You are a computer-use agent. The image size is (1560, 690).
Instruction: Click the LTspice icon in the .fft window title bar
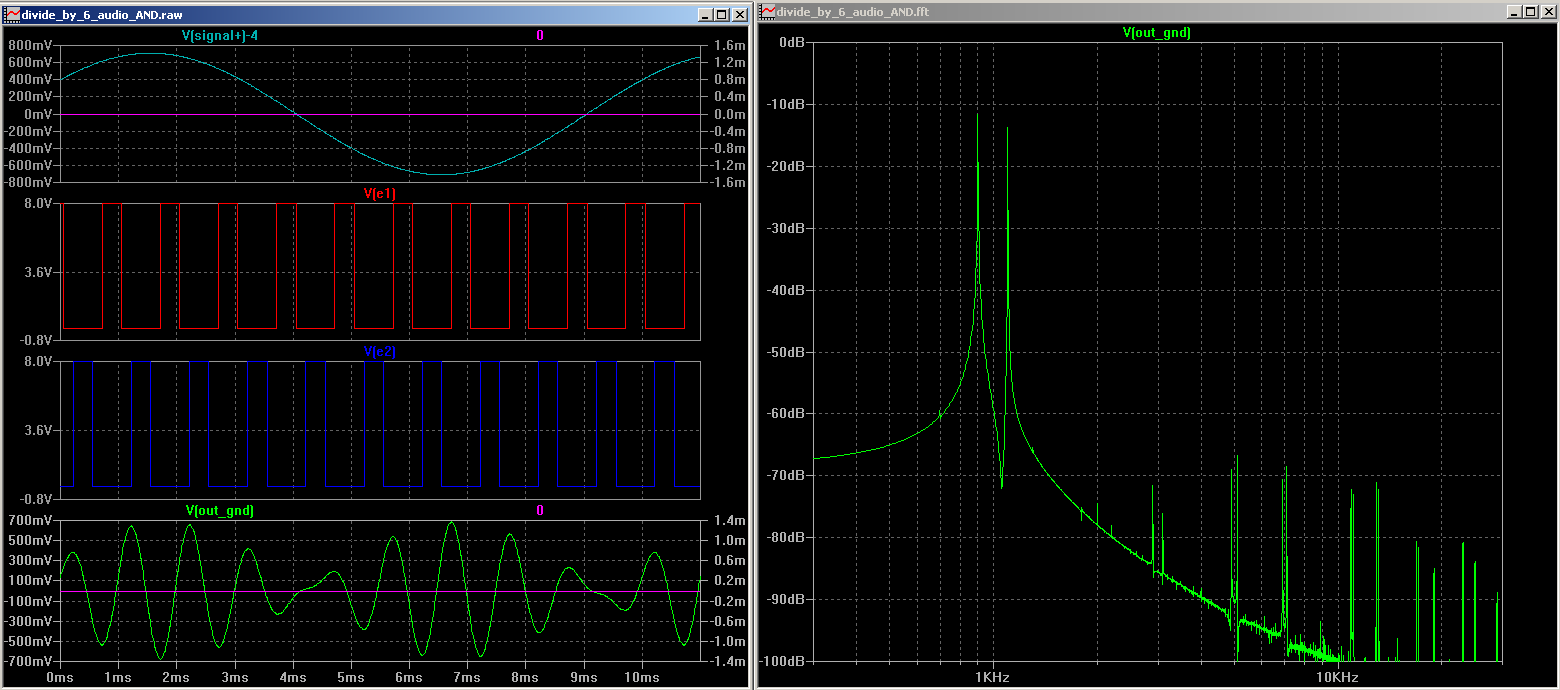[x=767, y=12]
